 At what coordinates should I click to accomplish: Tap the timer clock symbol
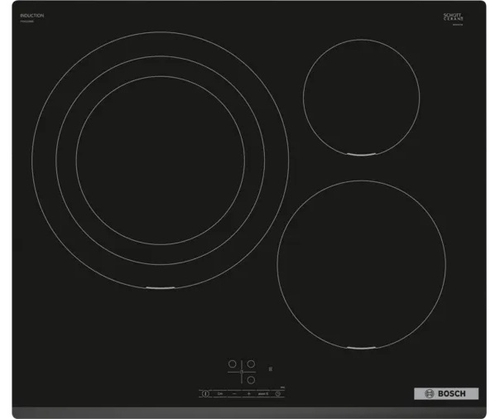(278, 394)
